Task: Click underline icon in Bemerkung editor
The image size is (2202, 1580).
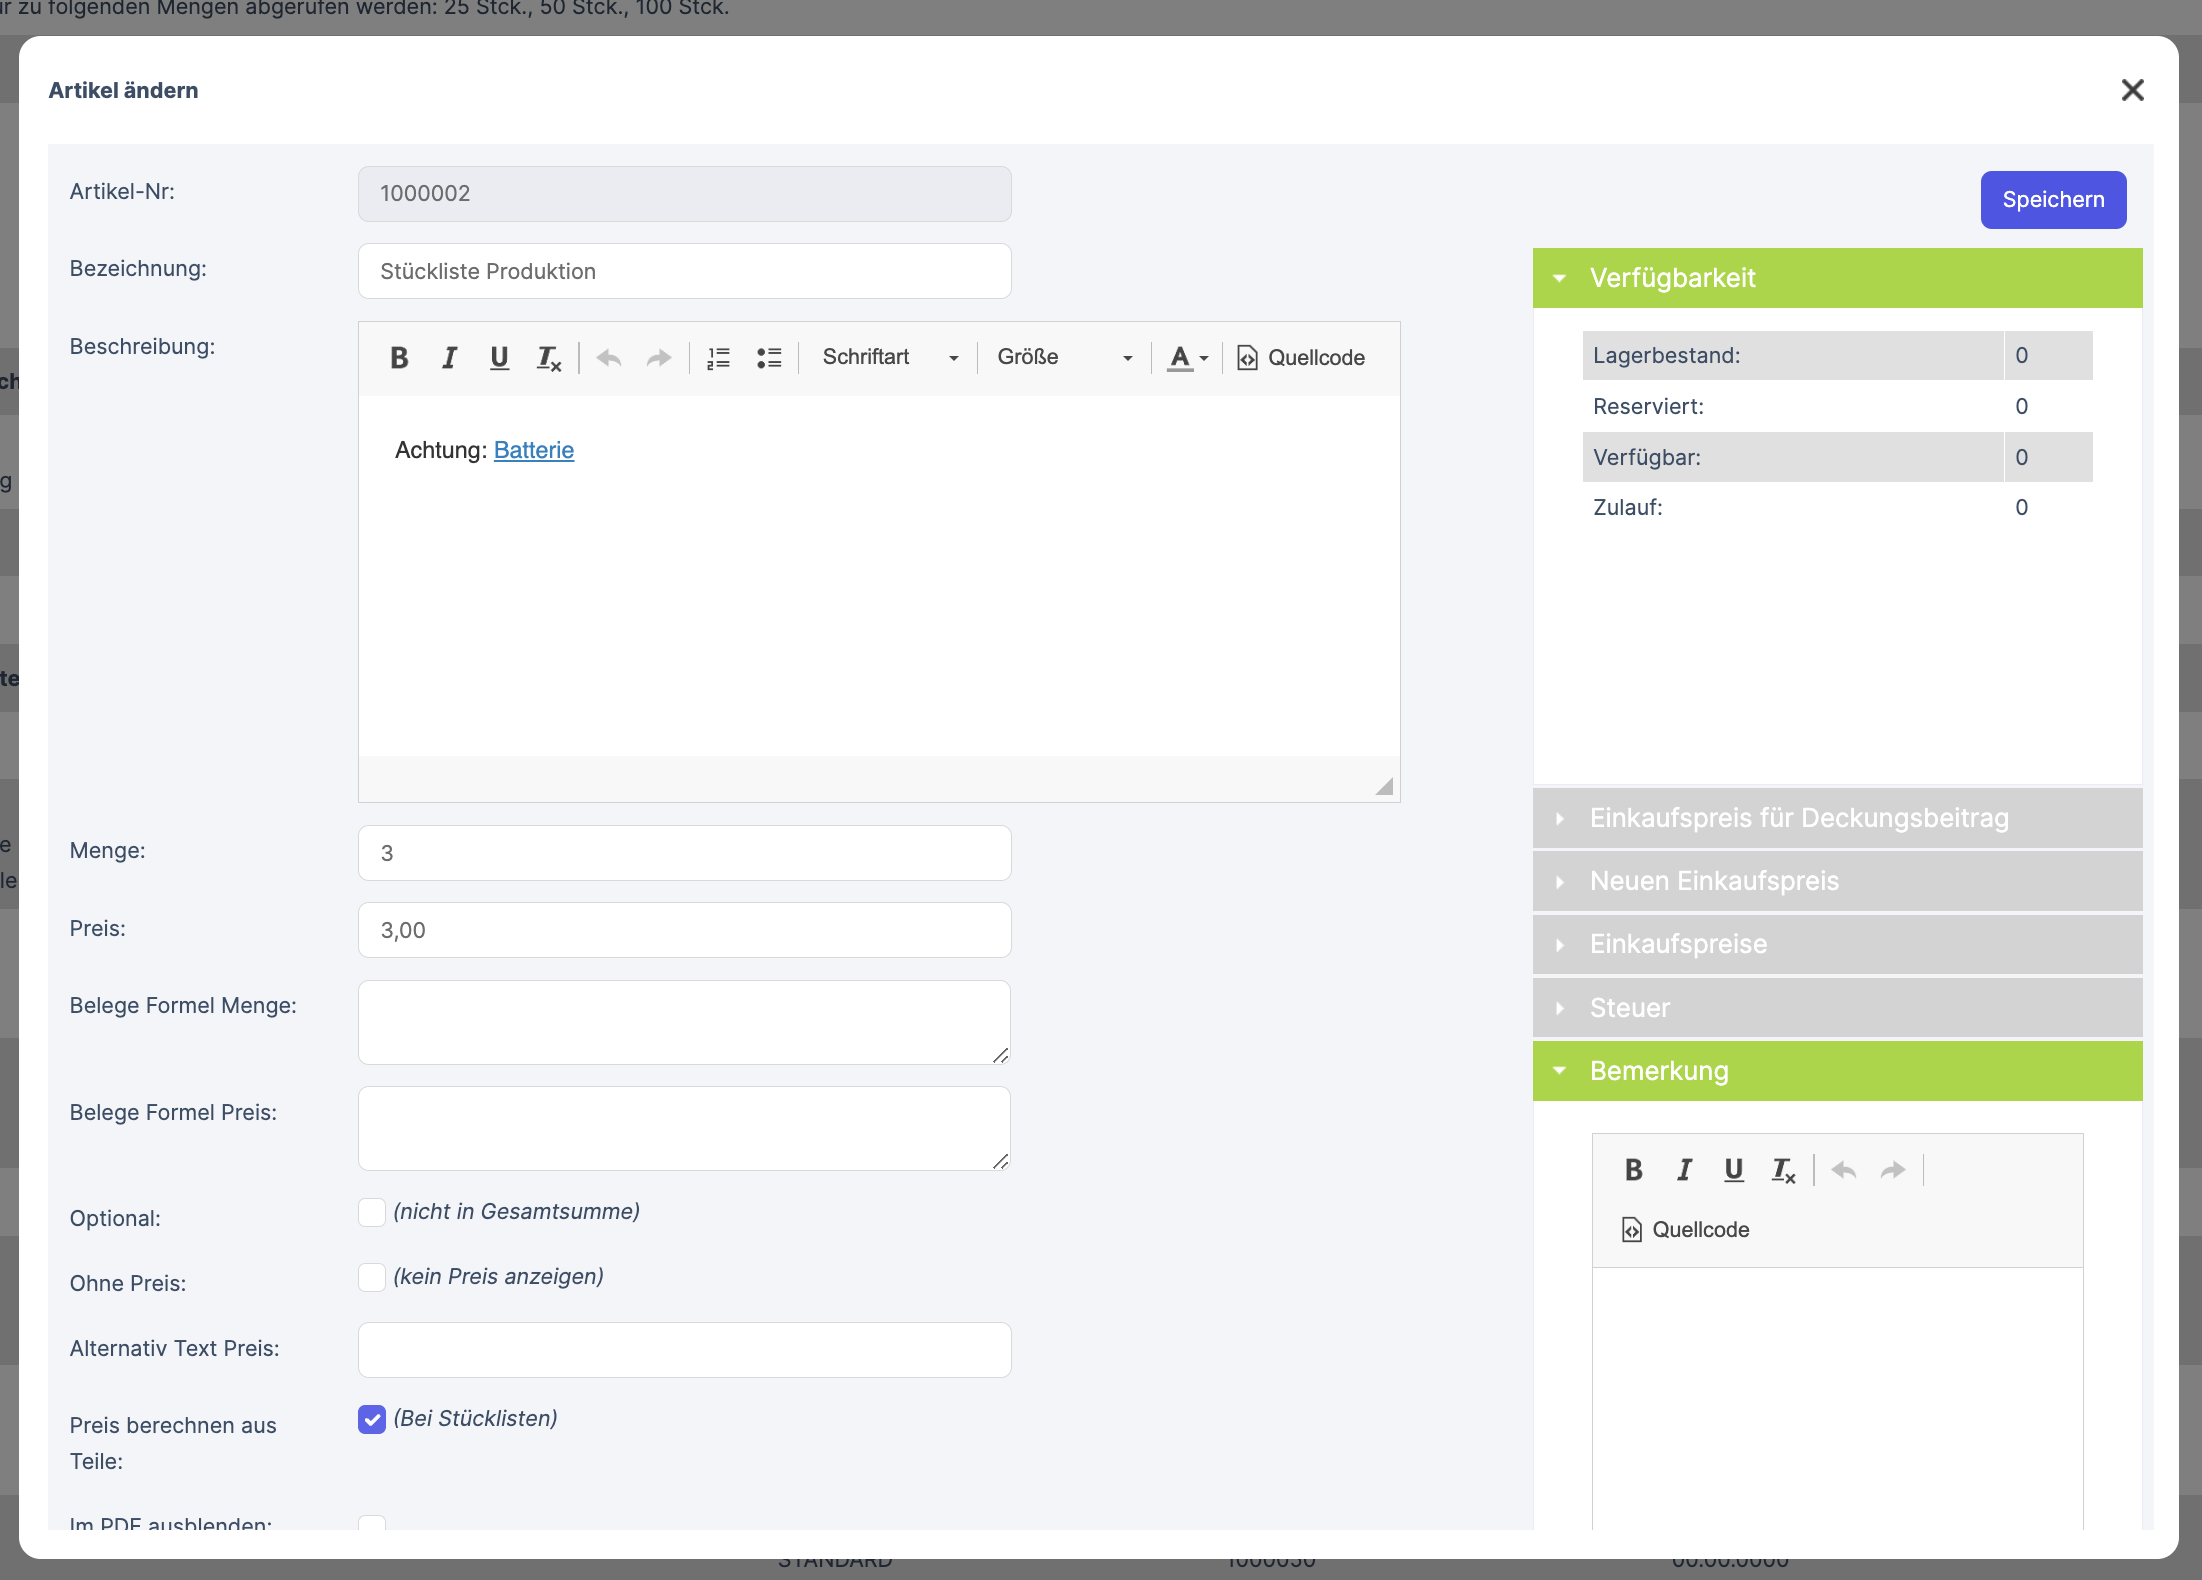Action: (x=1734, y=1170)
